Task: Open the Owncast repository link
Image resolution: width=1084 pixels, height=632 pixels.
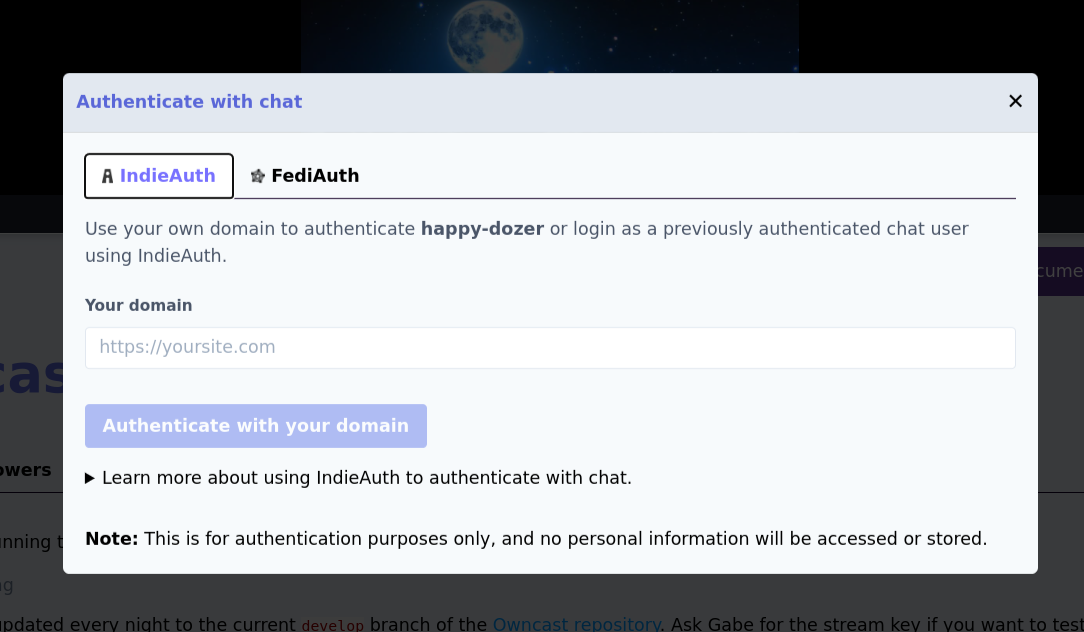Action: 576,625
